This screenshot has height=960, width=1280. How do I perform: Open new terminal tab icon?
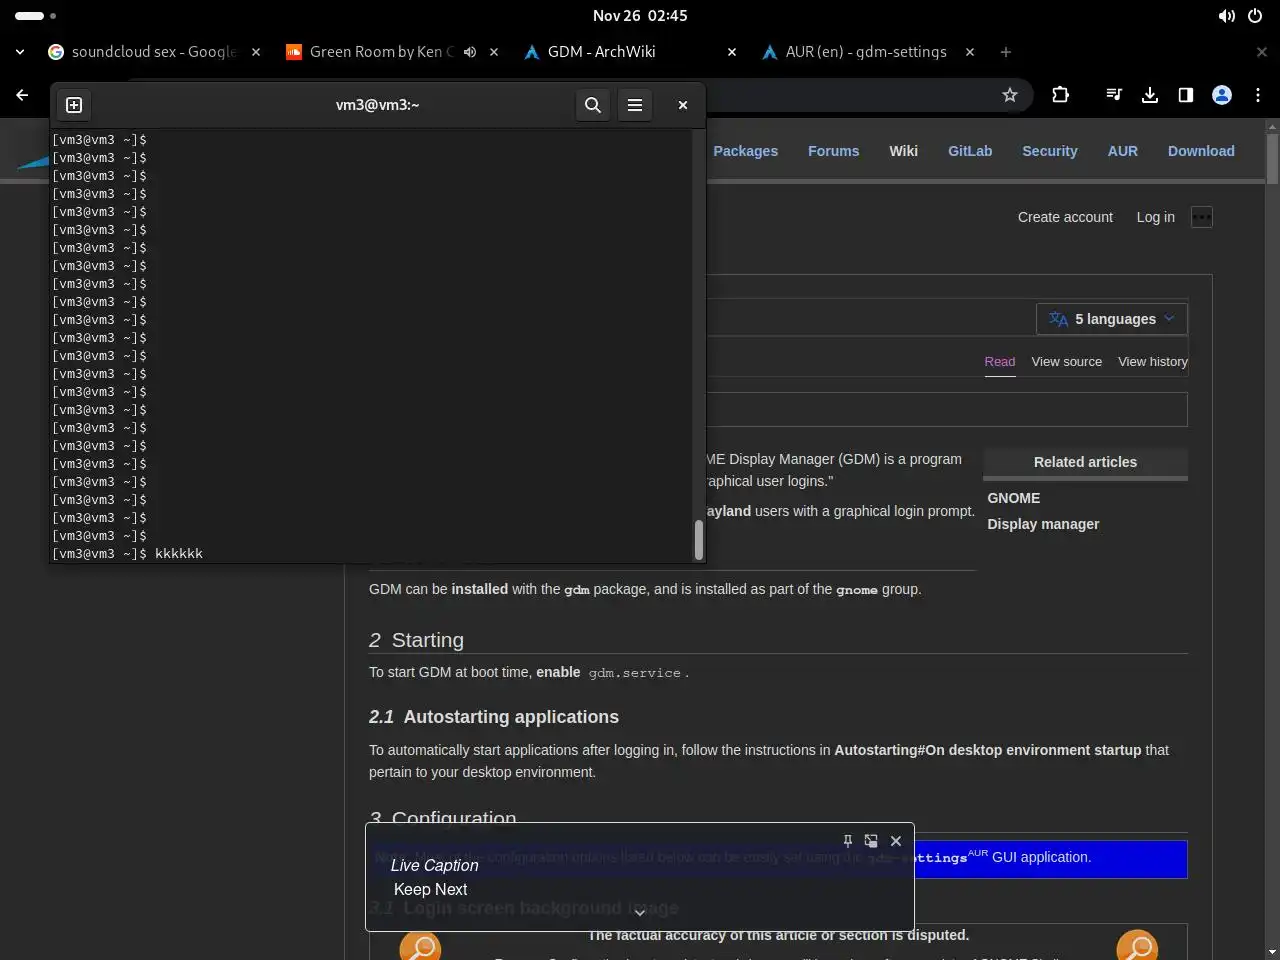coord(74,105)
